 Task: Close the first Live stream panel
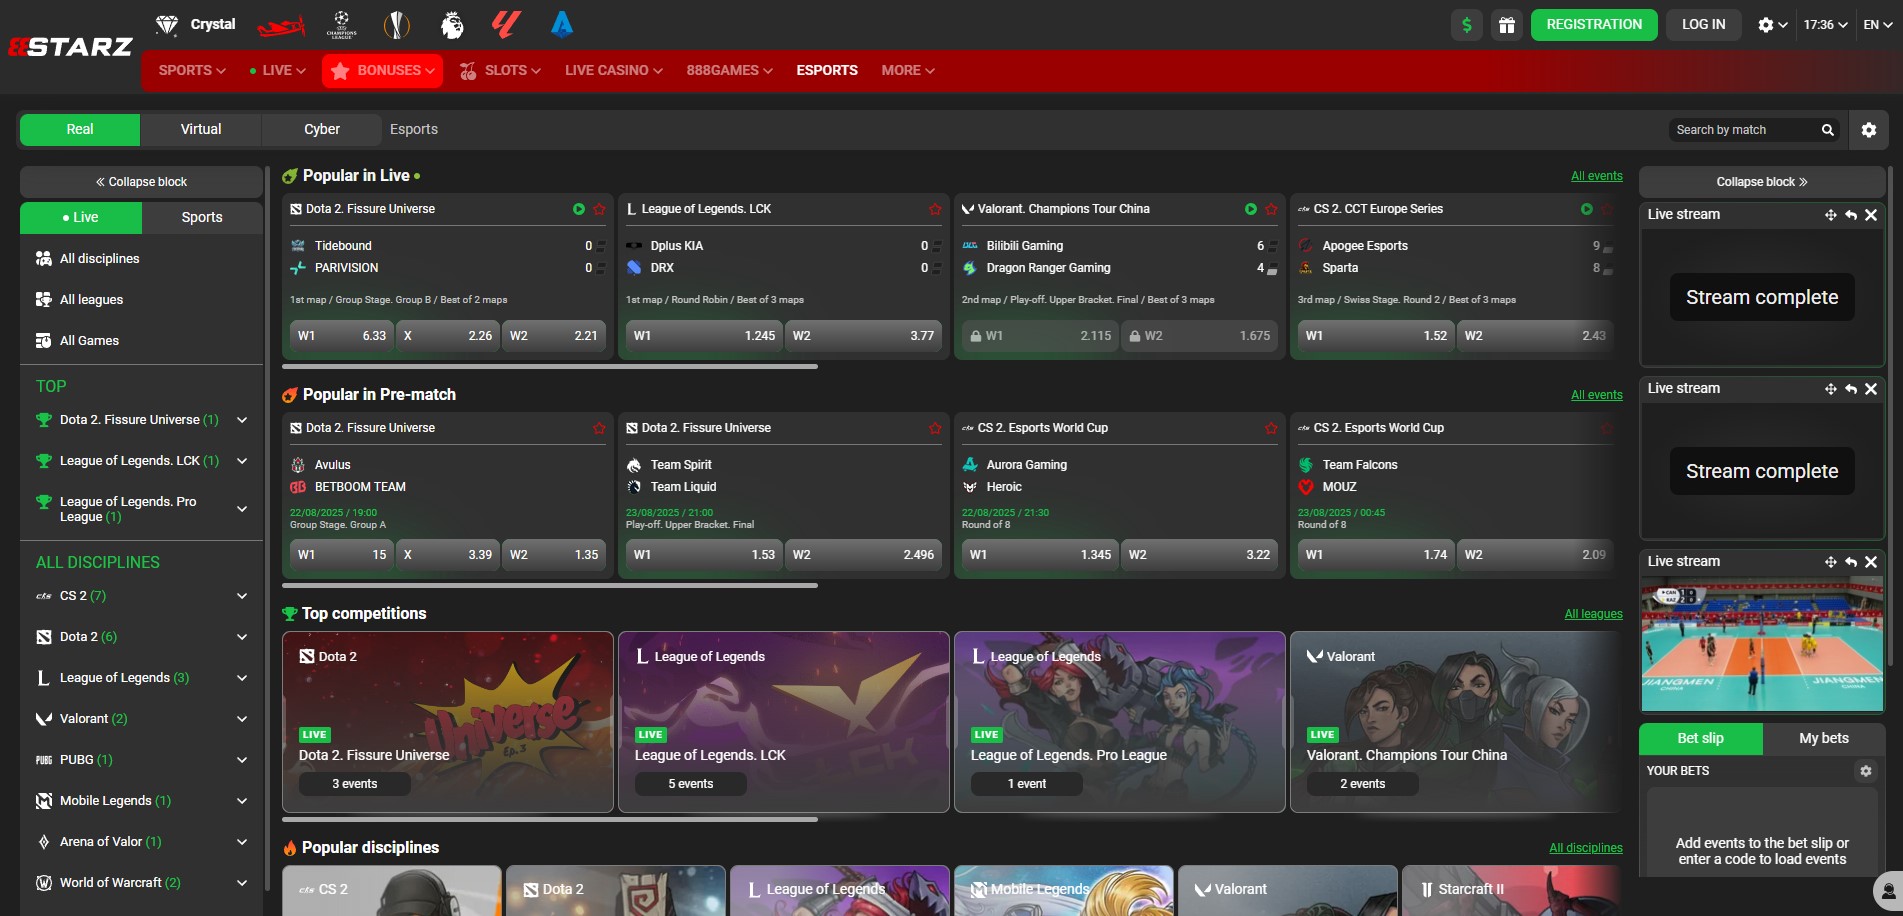pyautogui.click(x=1871, y=215)
